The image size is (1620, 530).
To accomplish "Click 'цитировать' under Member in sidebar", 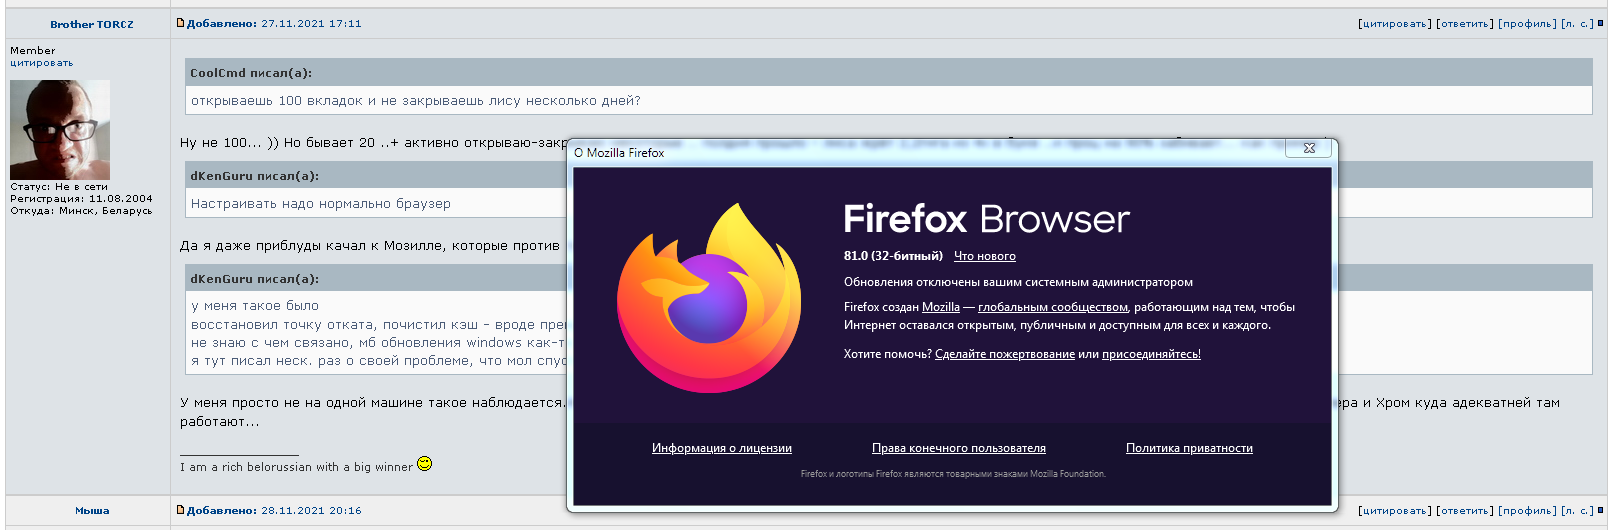I will (x=42, y=63).
